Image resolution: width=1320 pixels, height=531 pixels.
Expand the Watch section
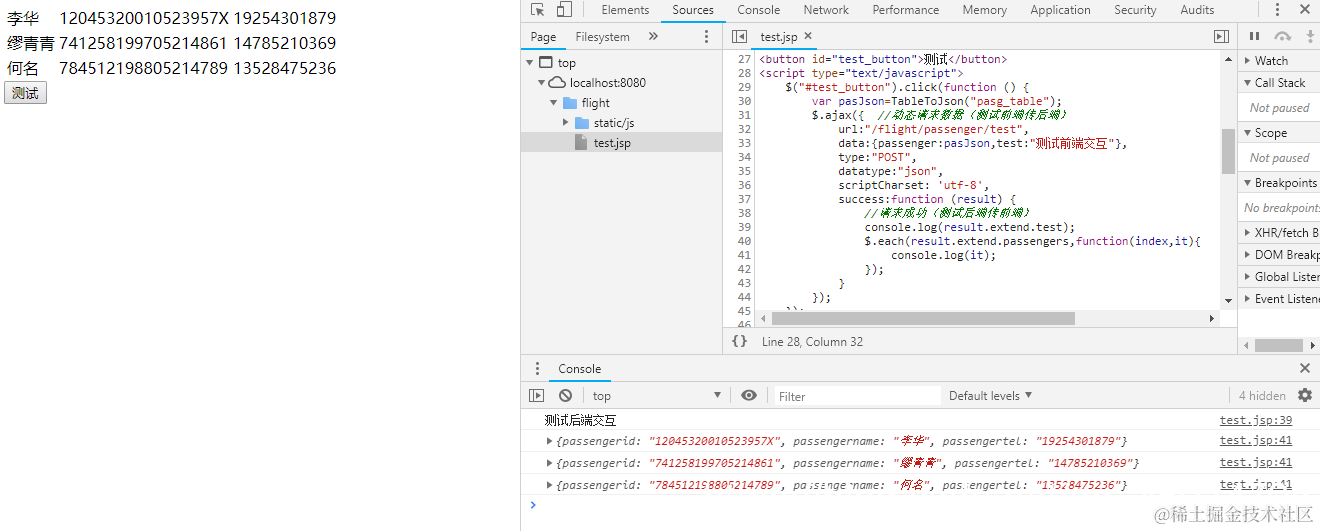coord(1279,61)
